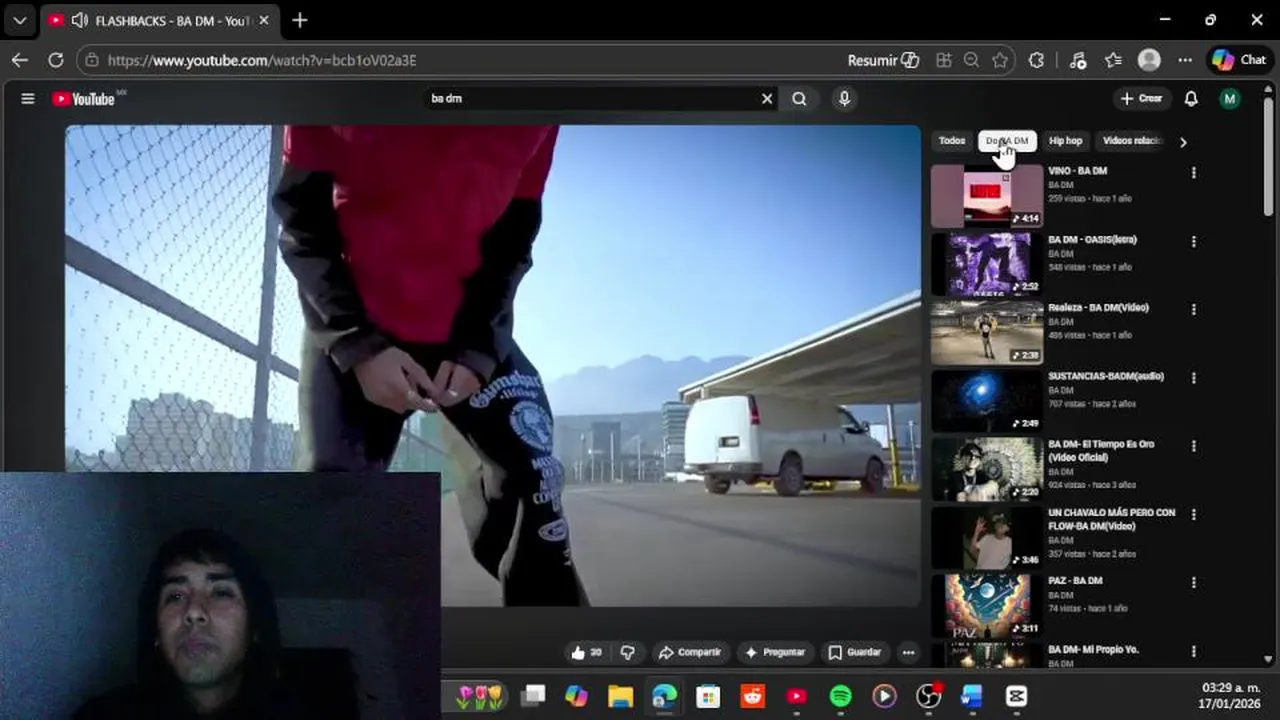Click the zoom out magnifier in address bar
Viewport: 1280px width, 720px height.
pos(971,60)
